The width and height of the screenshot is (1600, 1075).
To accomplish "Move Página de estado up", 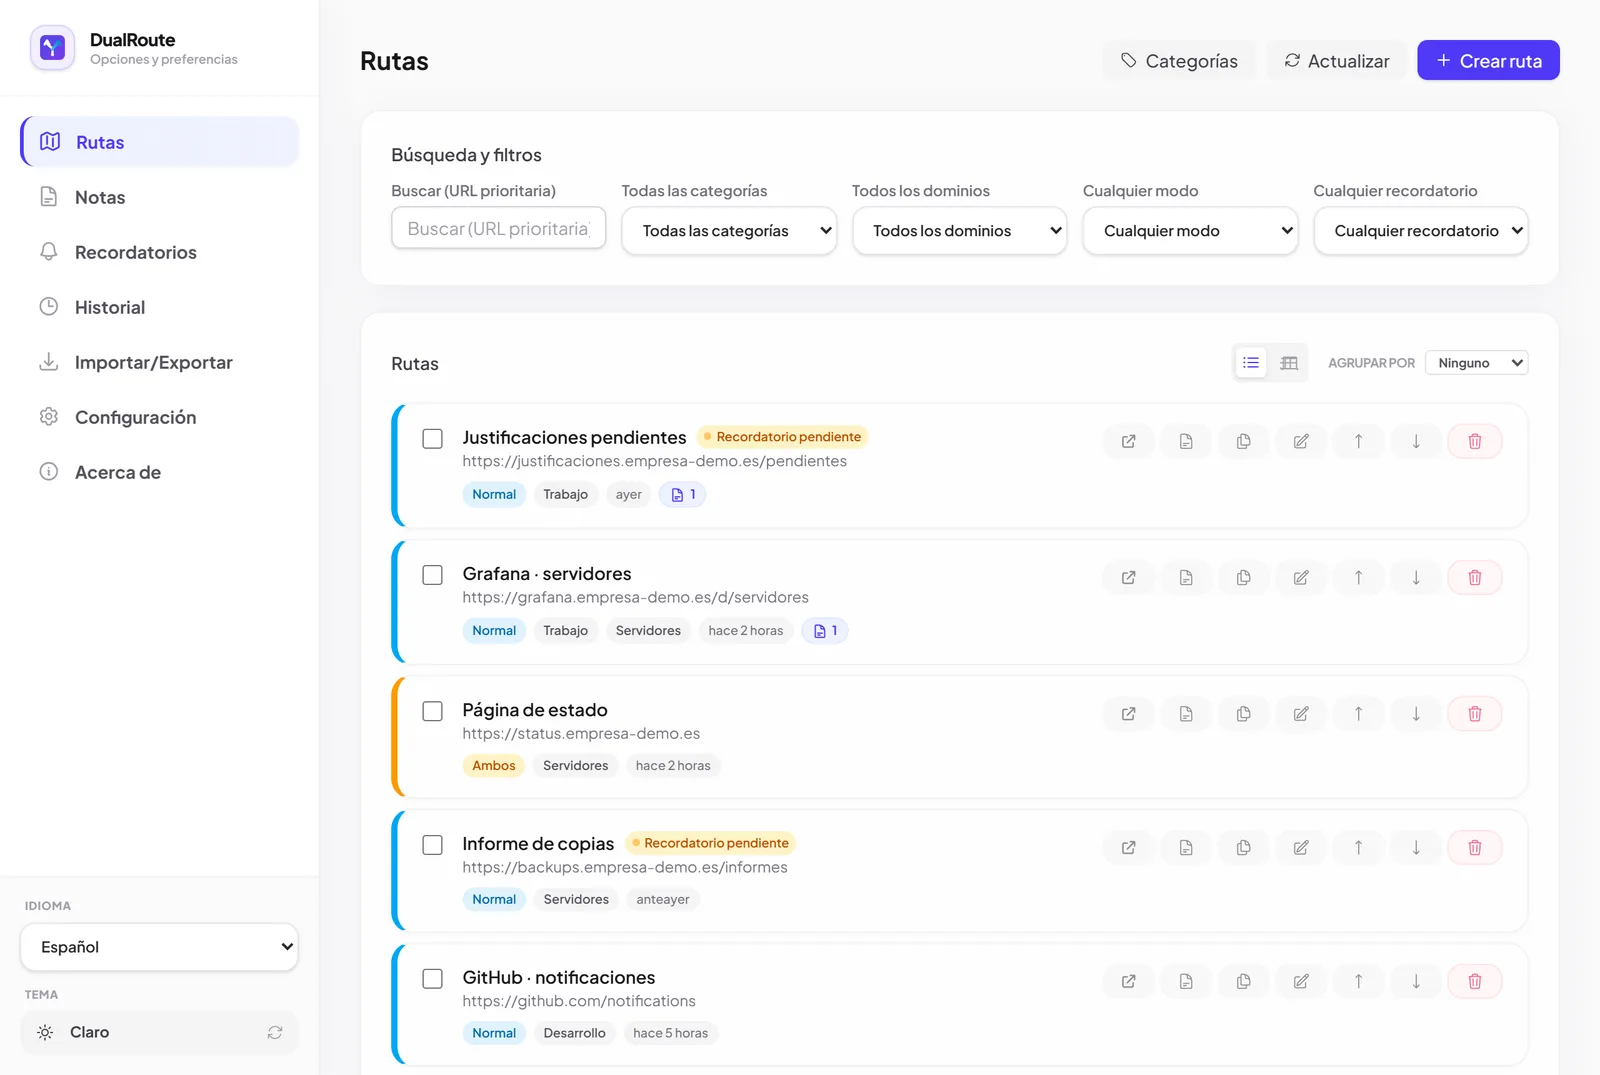I will [1358, 713].
